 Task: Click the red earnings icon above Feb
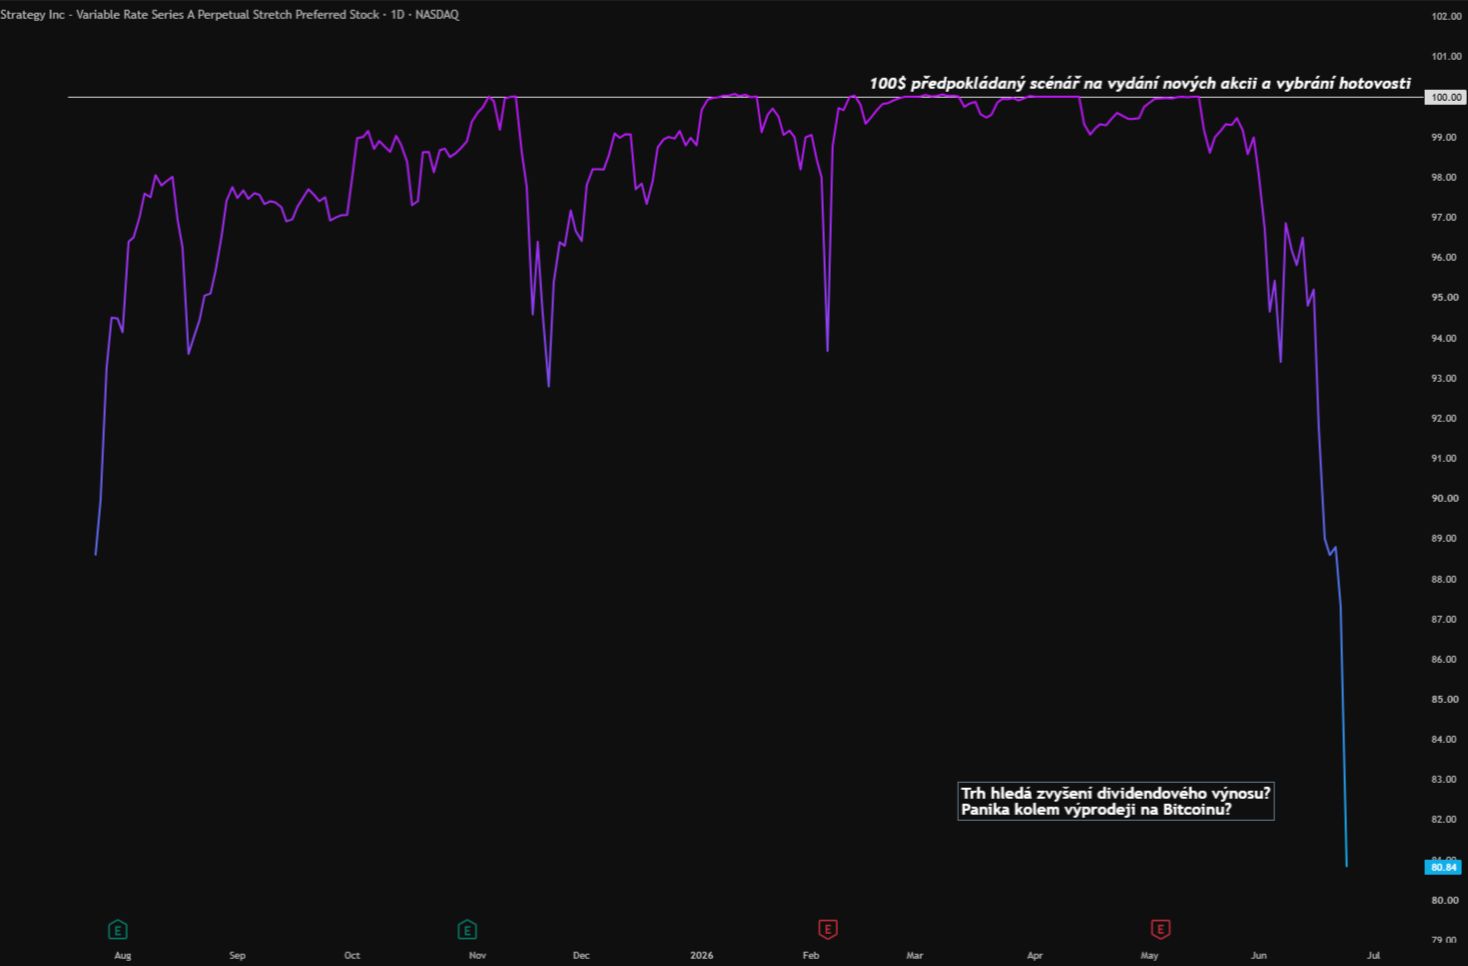point(827,930)
